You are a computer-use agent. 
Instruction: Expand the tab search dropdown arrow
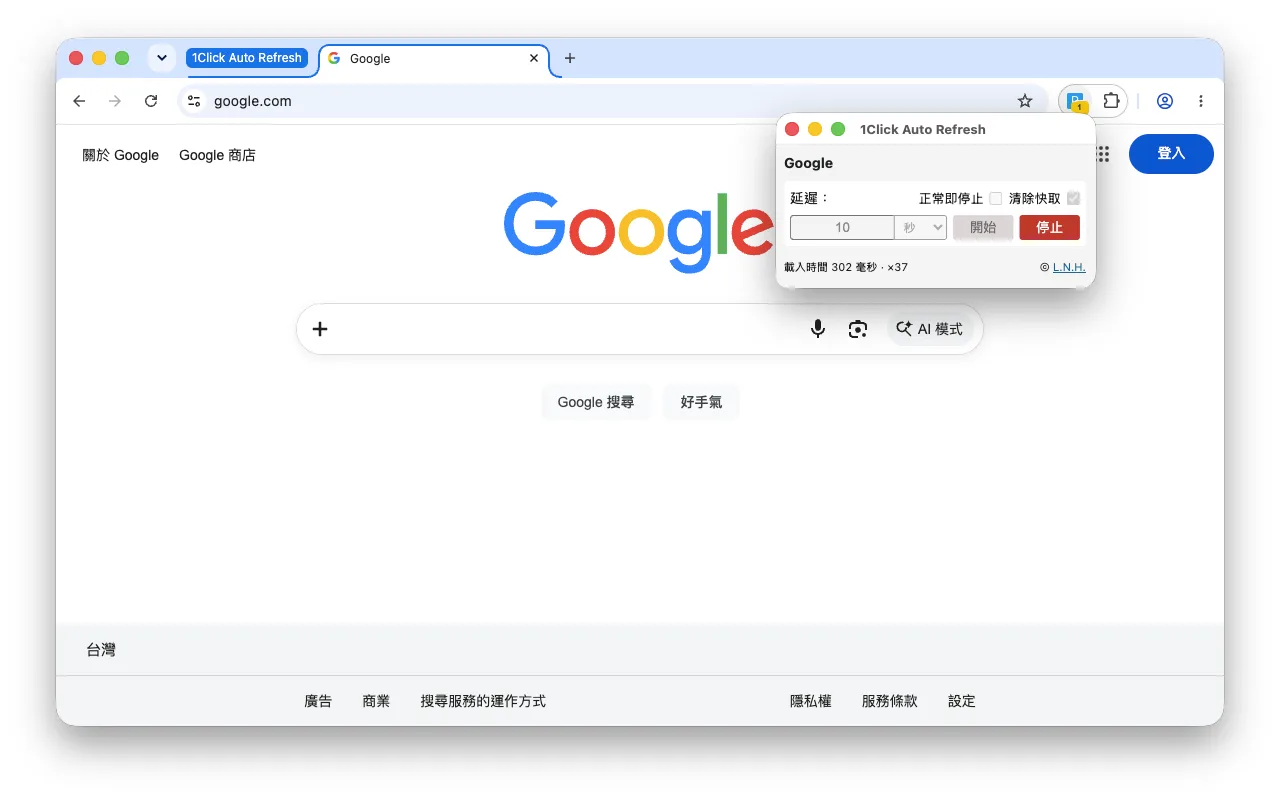pos(162,58)
